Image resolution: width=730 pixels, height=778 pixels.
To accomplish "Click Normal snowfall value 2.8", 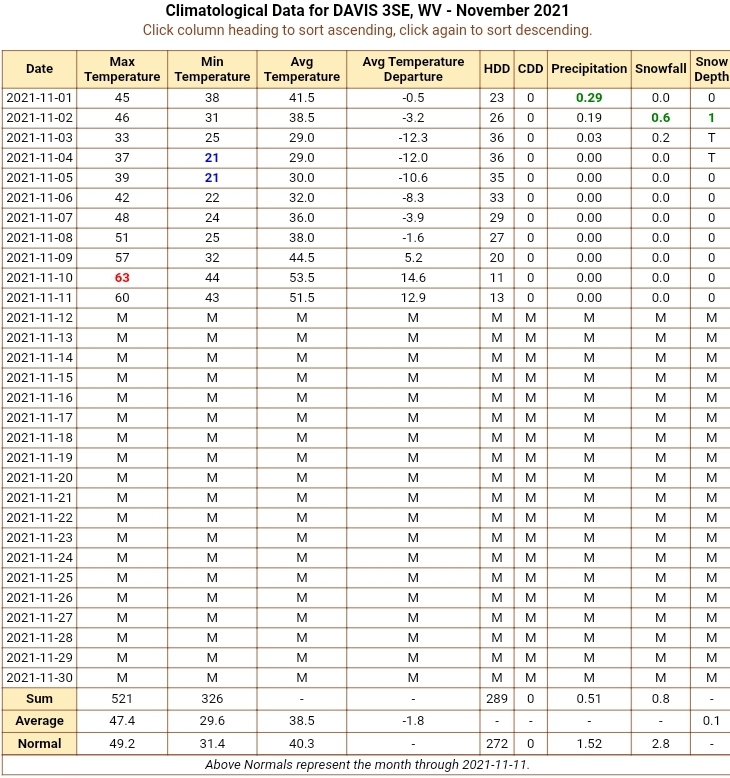I will click(661, 744).
